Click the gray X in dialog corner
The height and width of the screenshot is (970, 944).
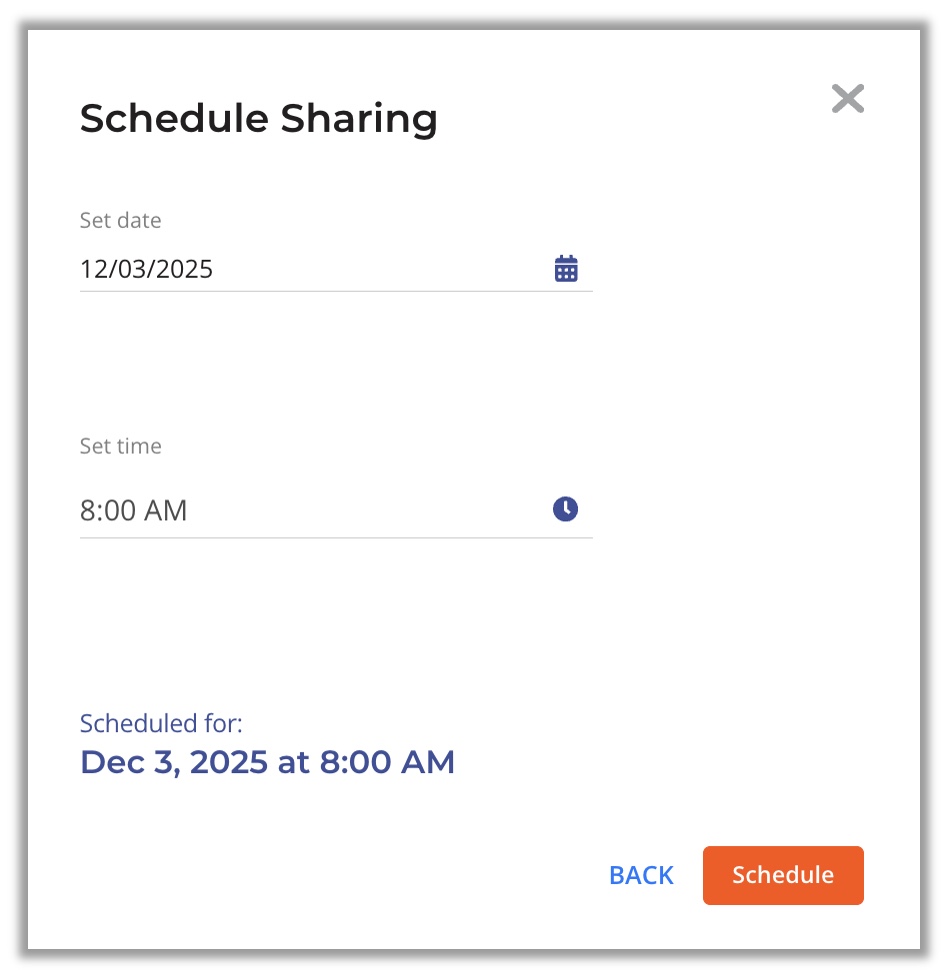847,99
